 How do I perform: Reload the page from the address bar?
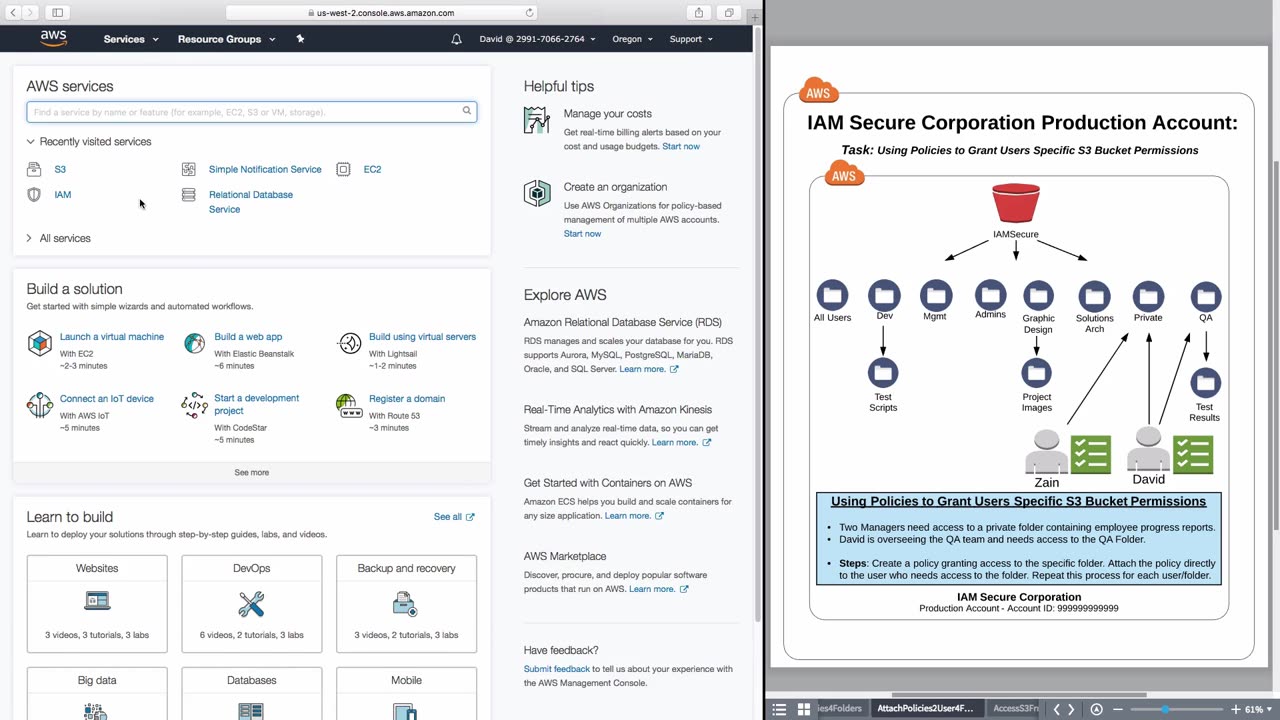(x=529, y=13)
